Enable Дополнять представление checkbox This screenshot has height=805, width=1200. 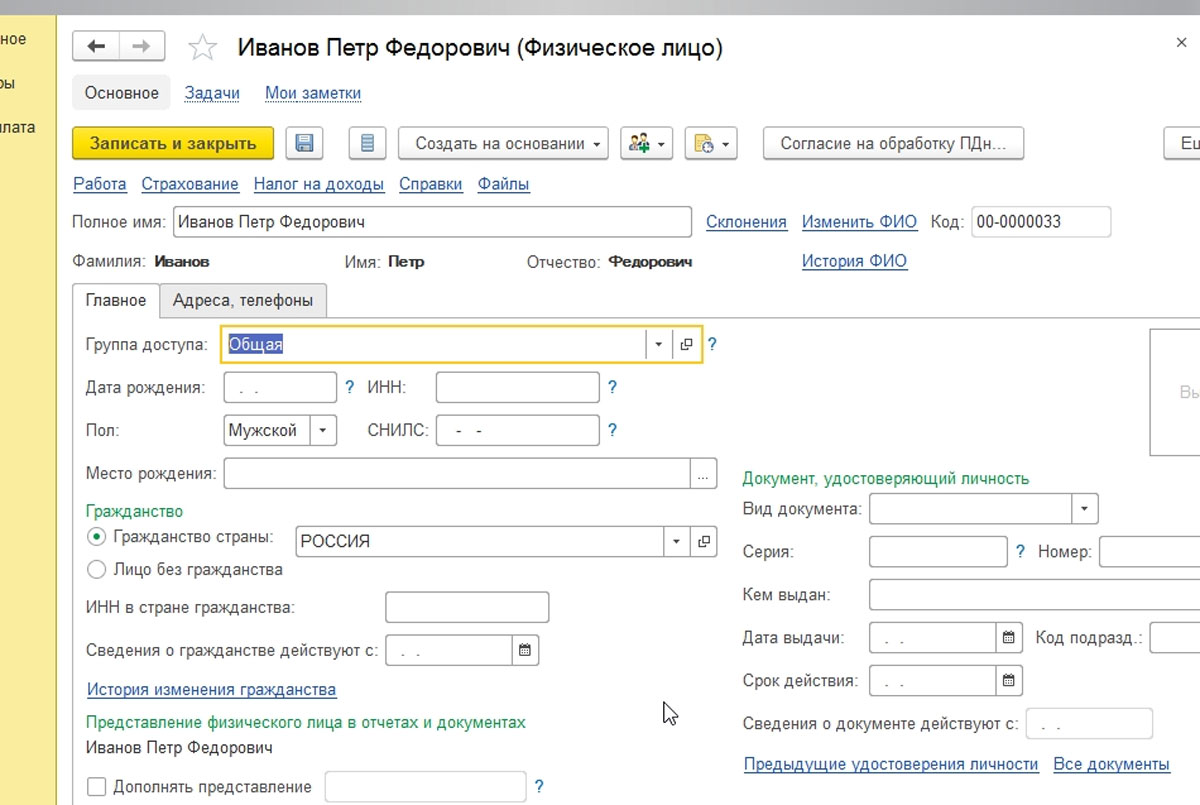(97, 787)
